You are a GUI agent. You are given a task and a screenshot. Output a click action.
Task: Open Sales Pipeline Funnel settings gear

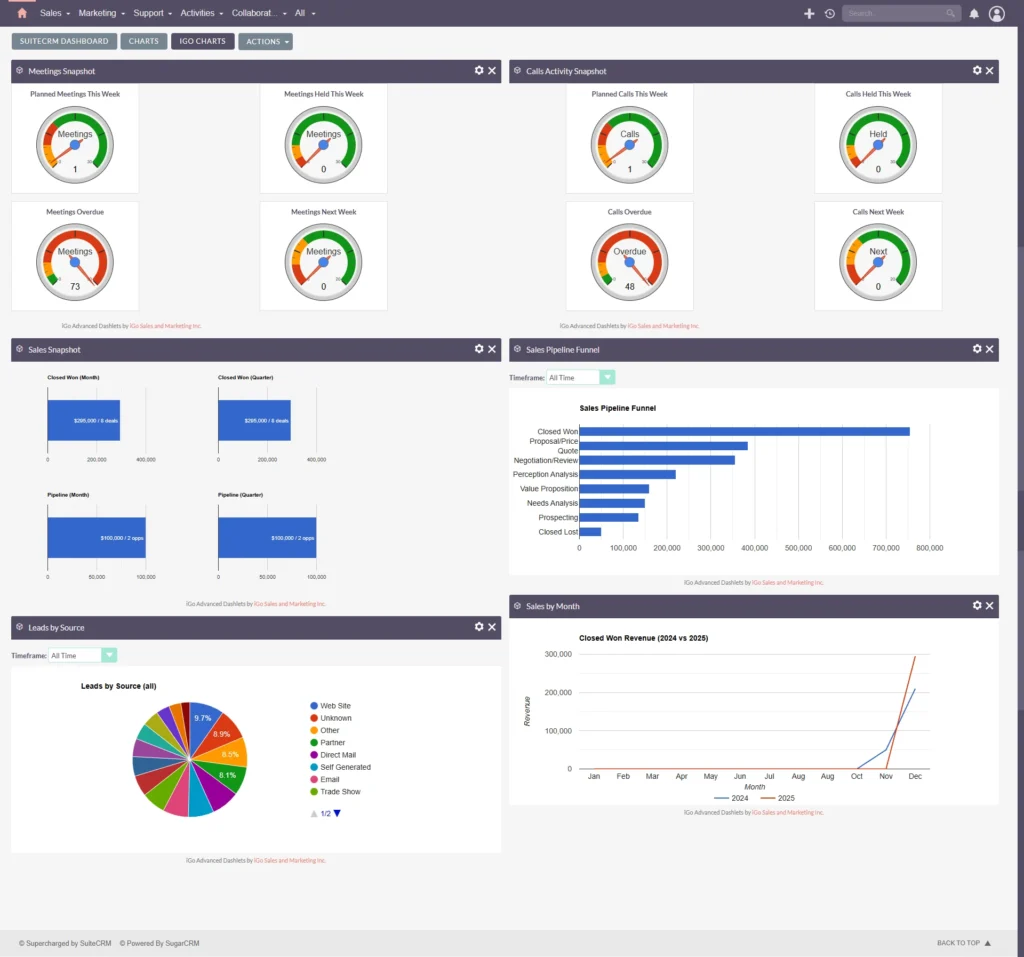click(977, 349)
